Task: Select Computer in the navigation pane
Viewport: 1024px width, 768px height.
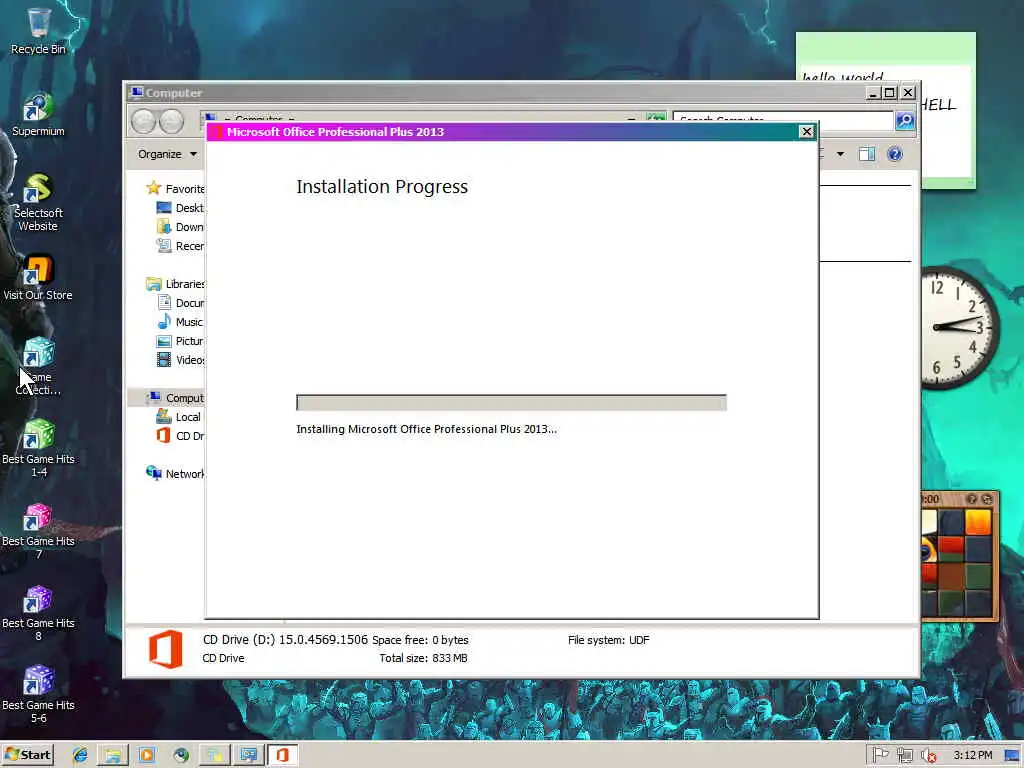Action: click(x=175, y=397)
